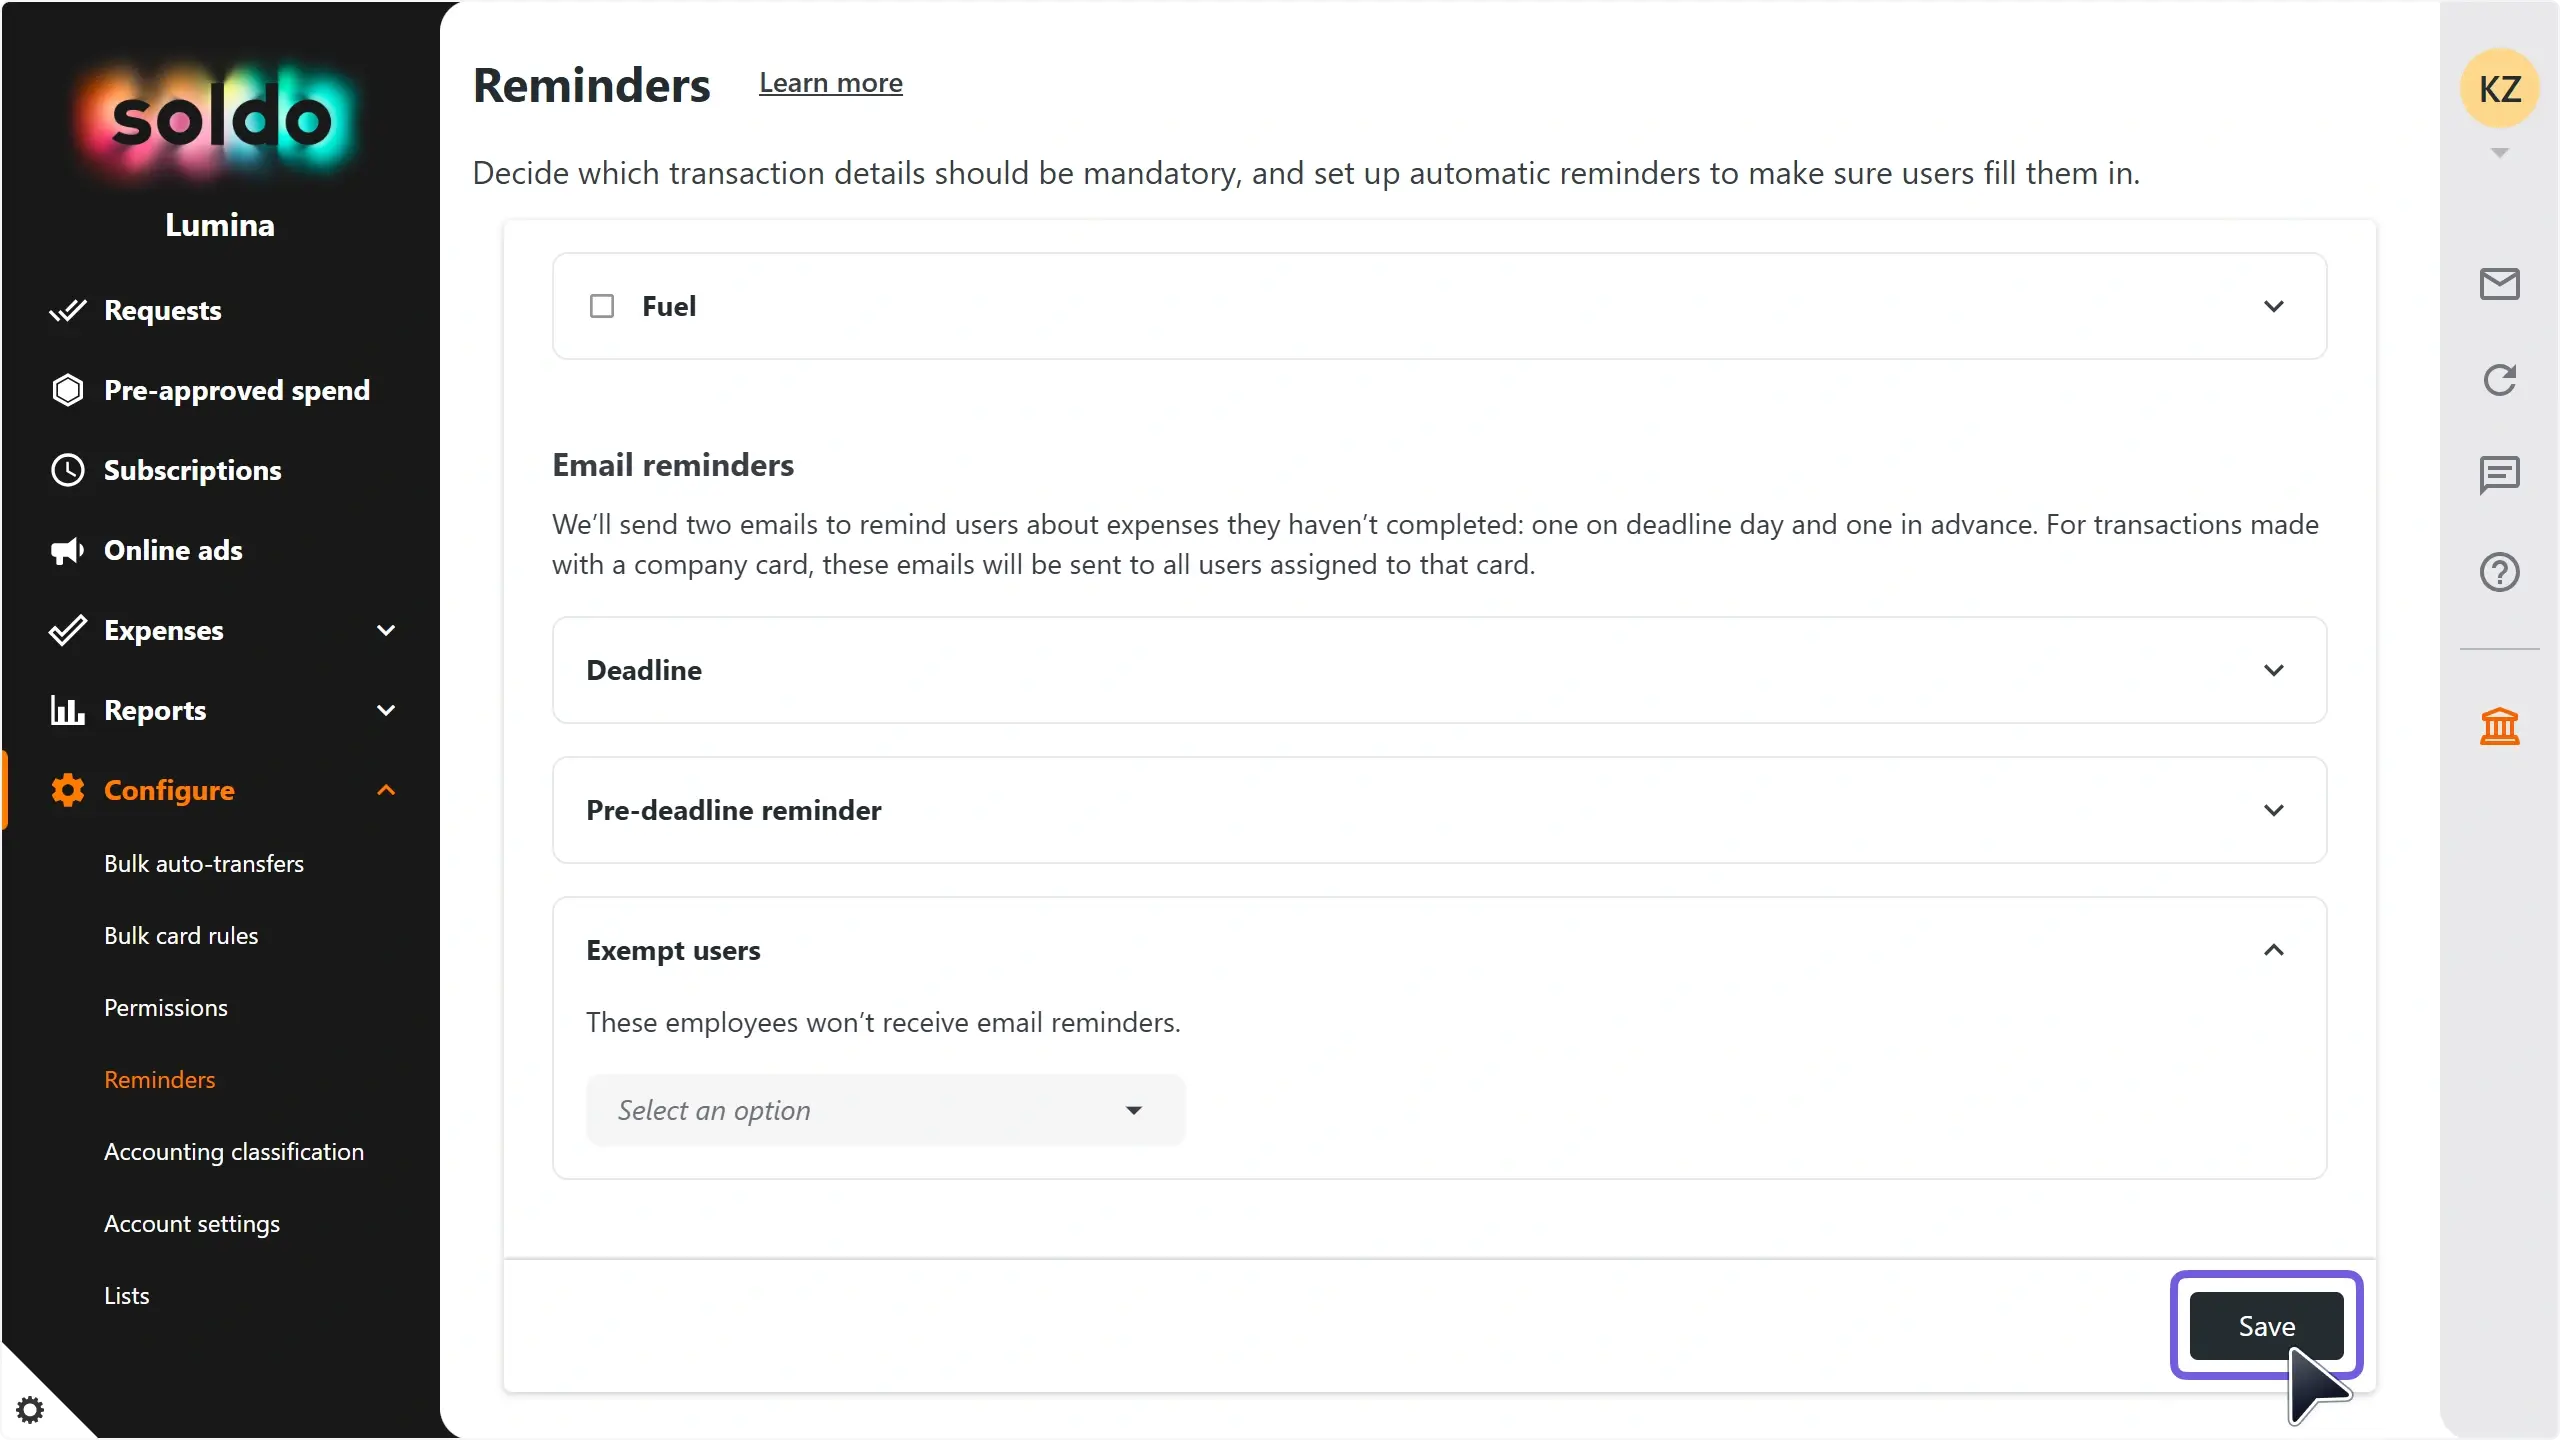Viewport: 2560px width, 1440px height.
Task: Collapse the Exempt users section
Action: click(x=2274, y=950)
